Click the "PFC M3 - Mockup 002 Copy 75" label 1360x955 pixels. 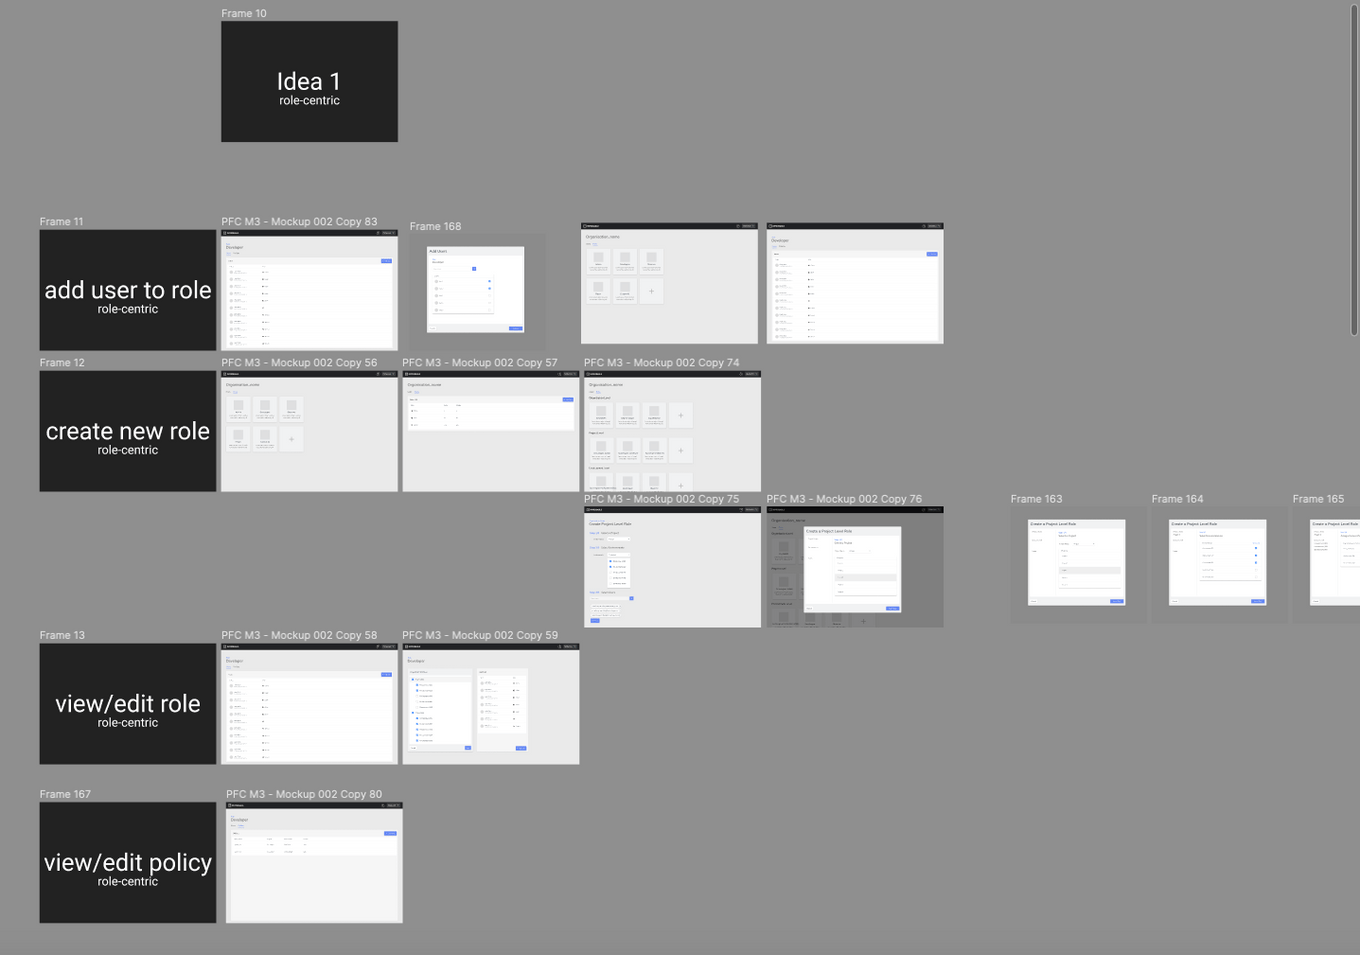pos(662,498)
